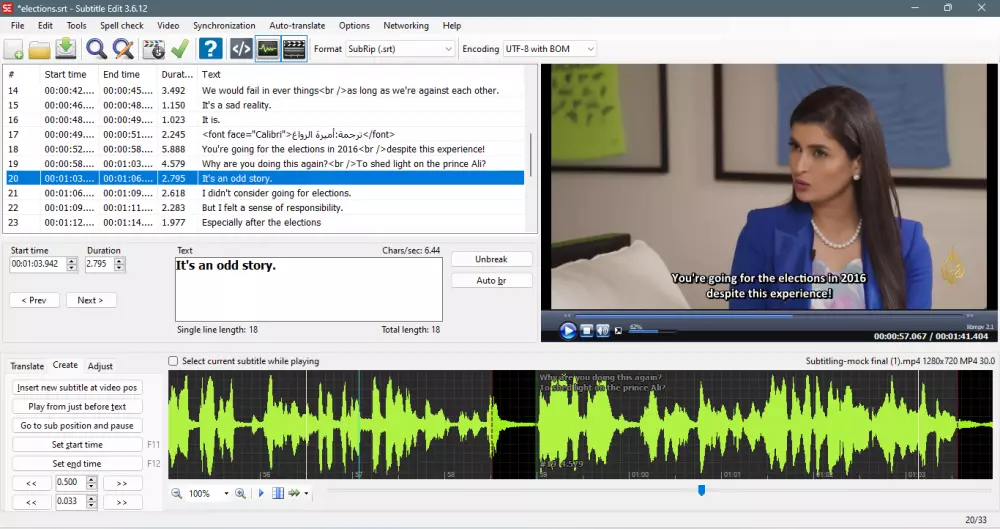Click the video seek progress bar
The image size is (1000, 529).
pyautogui.click(x=768, y=315)
